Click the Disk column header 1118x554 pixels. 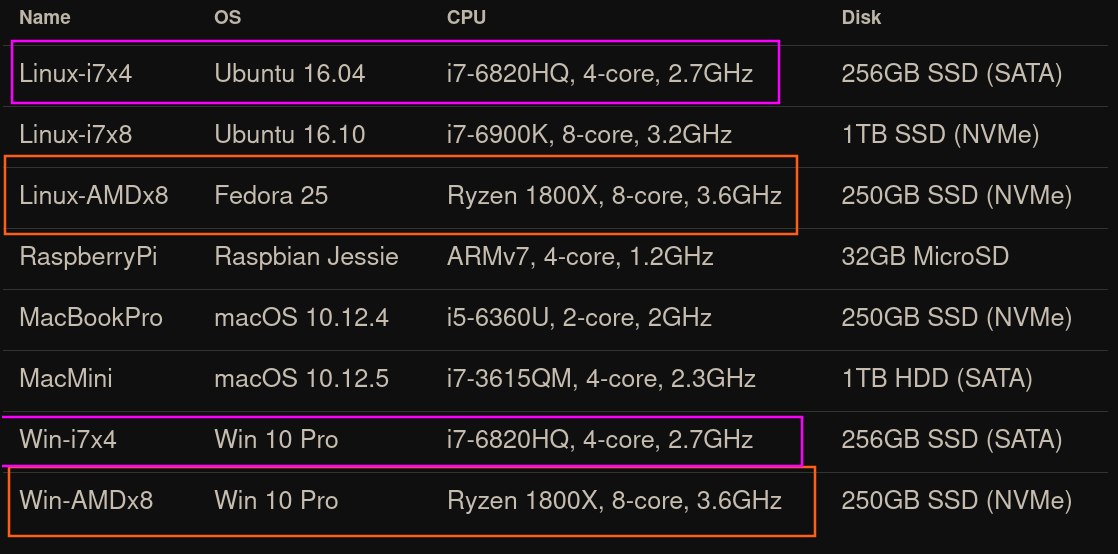click(x=861, y=17)
